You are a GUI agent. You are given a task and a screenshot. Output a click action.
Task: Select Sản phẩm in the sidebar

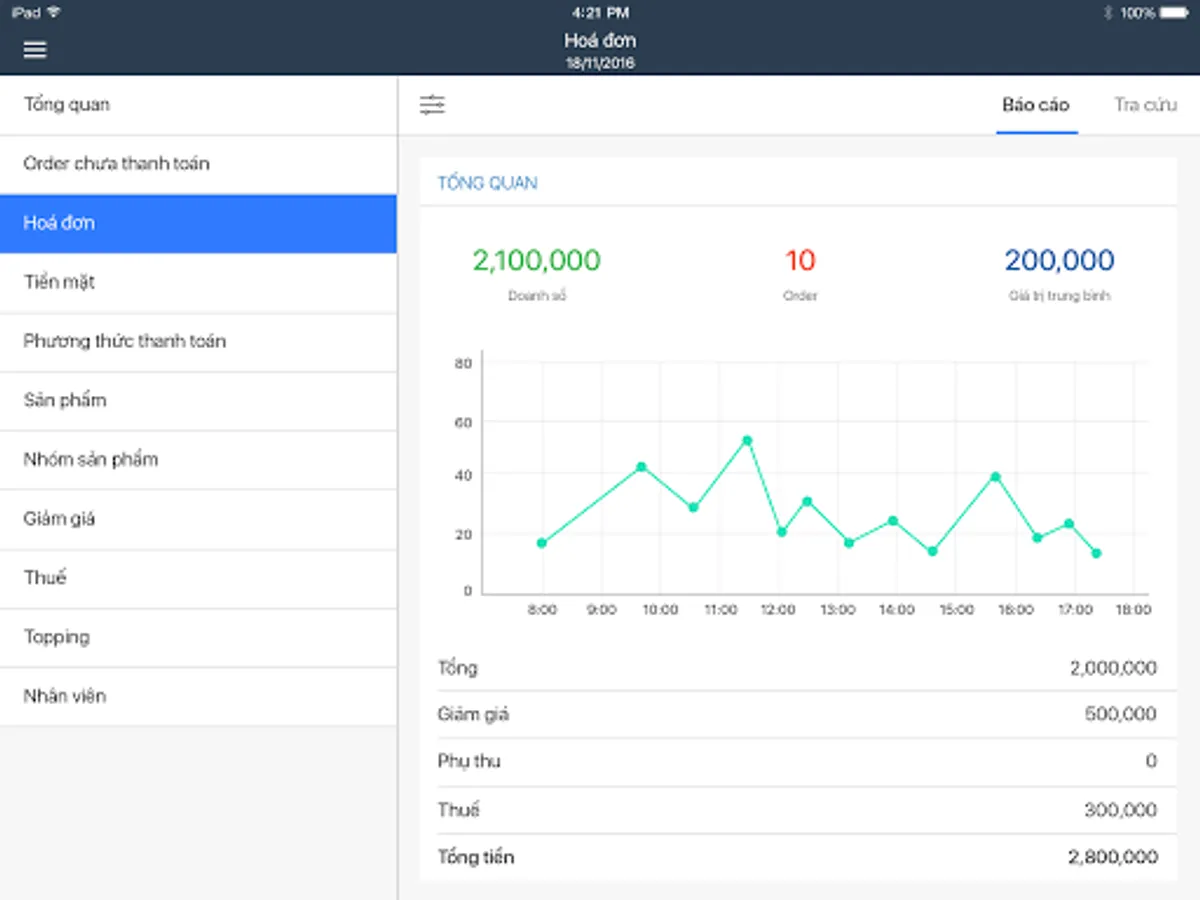[198, 400]
